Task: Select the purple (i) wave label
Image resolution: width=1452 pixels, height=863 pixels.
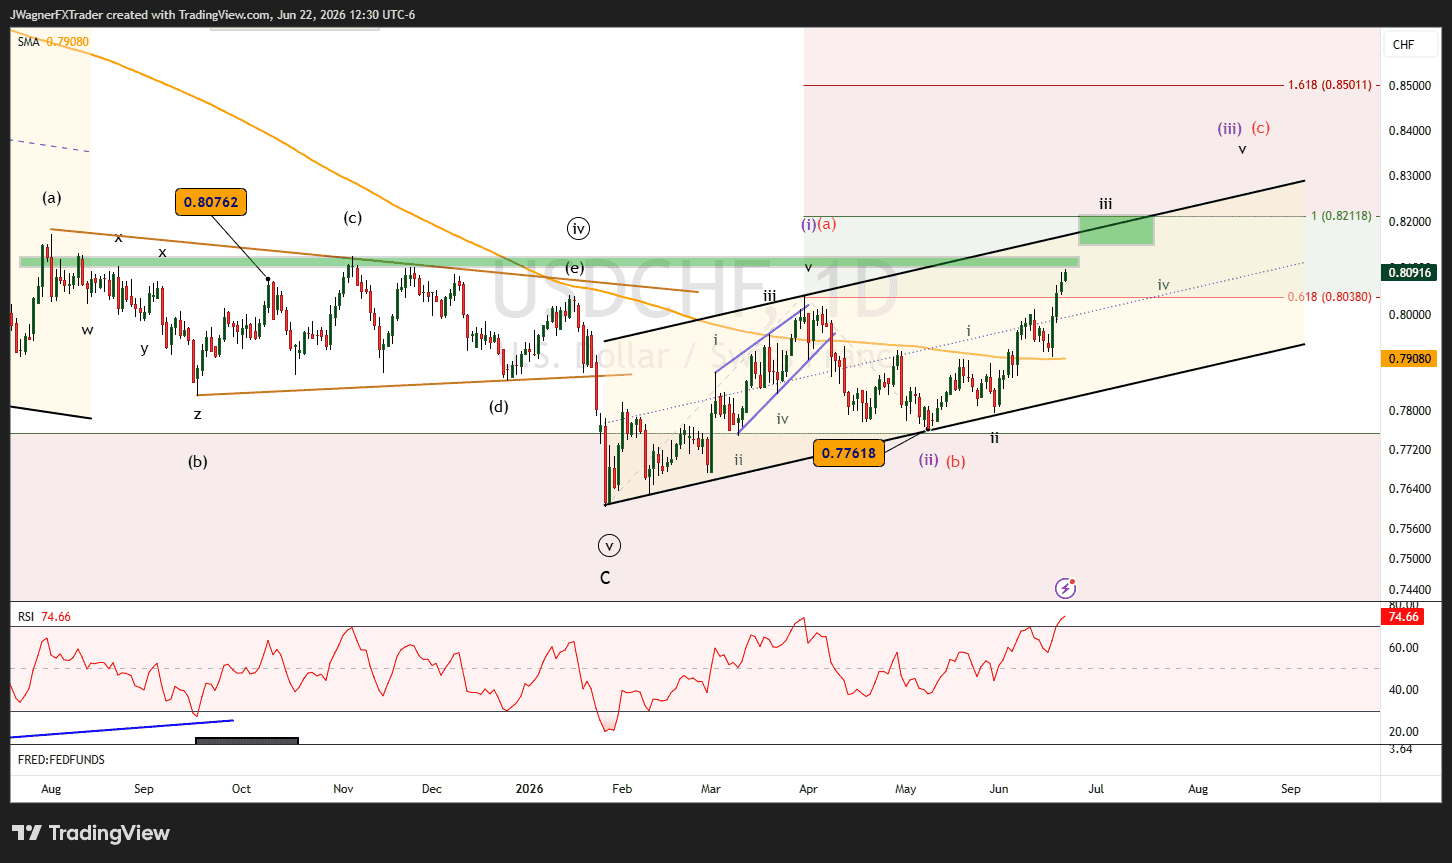Action: pos(808,224)
